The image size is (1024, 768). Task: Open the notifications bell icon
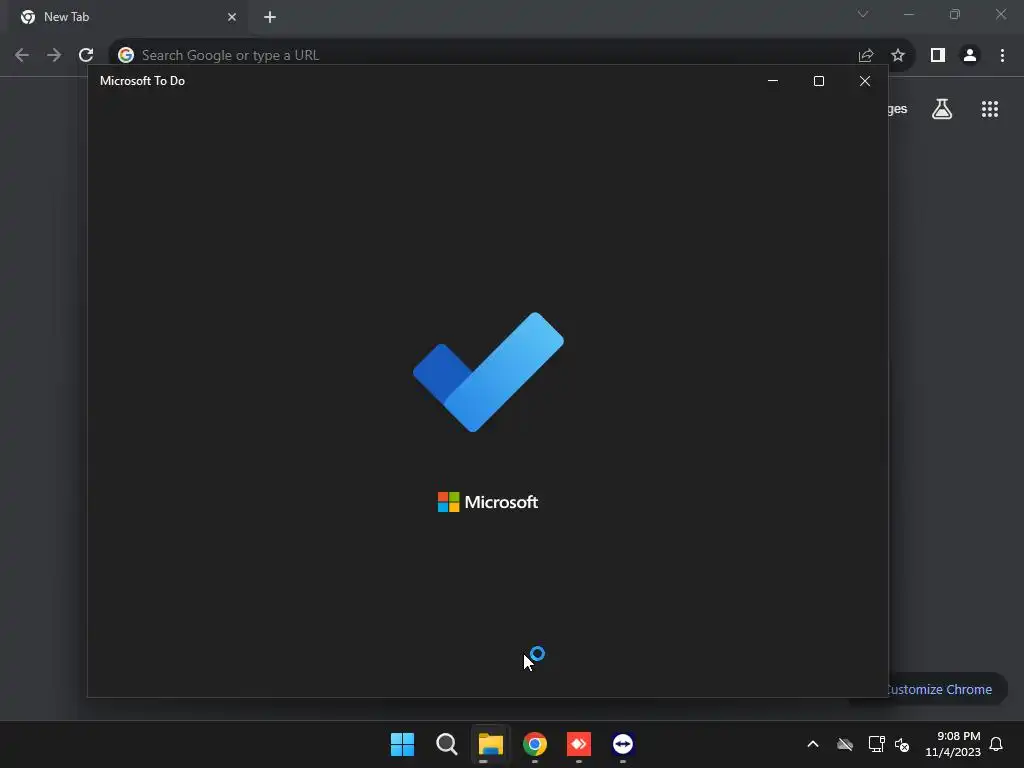[x=996, y=744]
